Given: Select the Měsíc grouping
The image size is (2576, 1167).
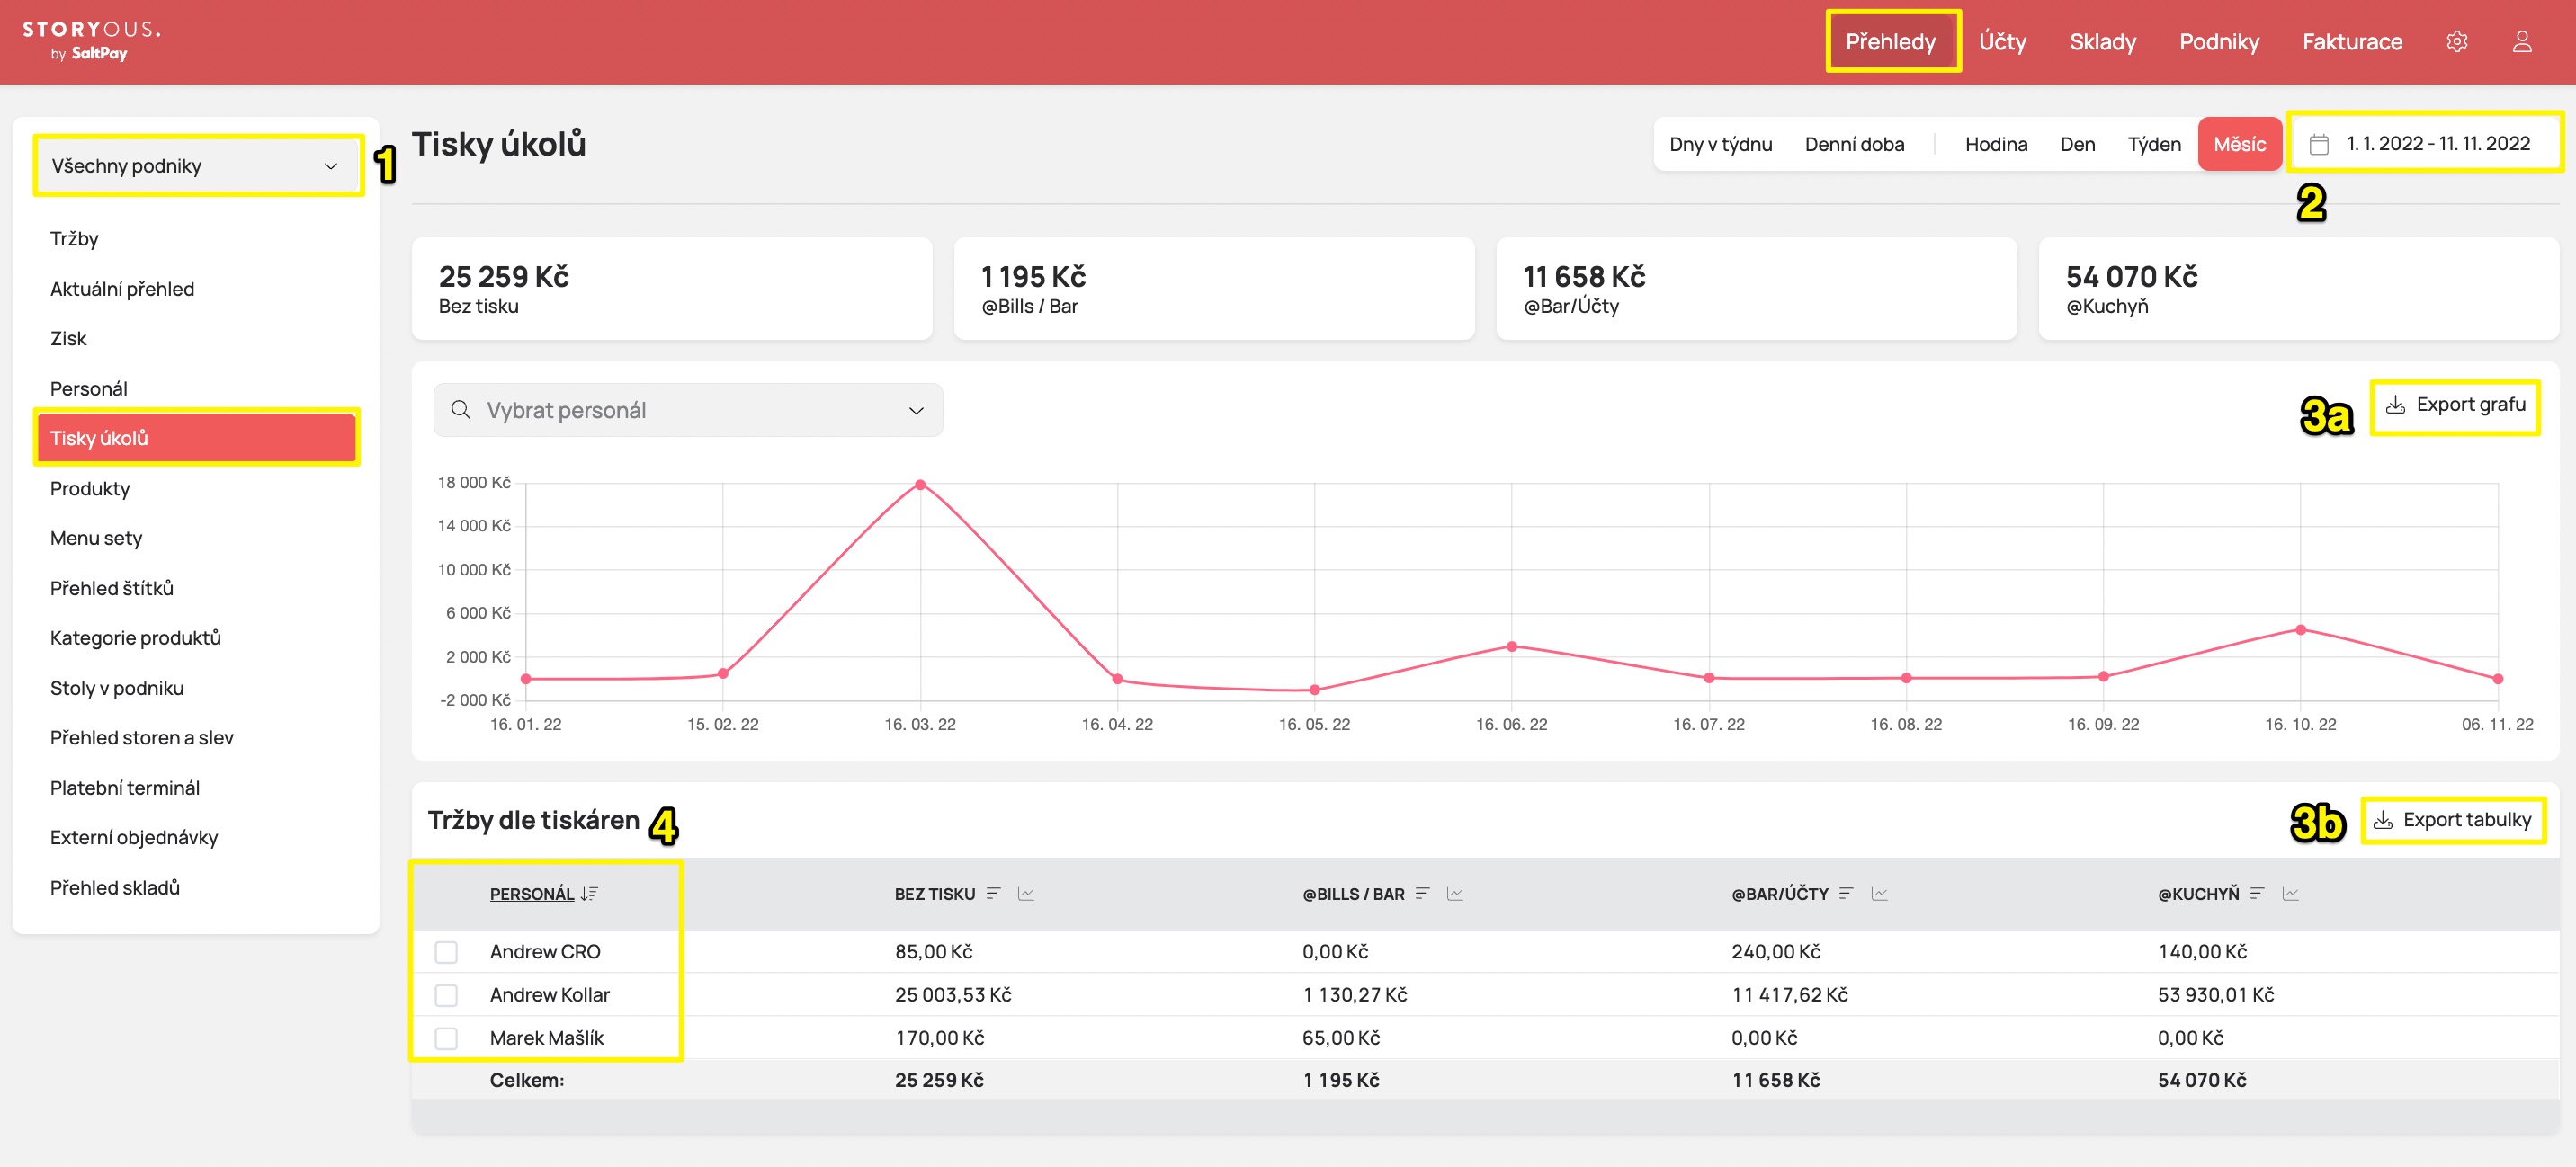Looking at the screenshot, I should tap(2239, 144).
